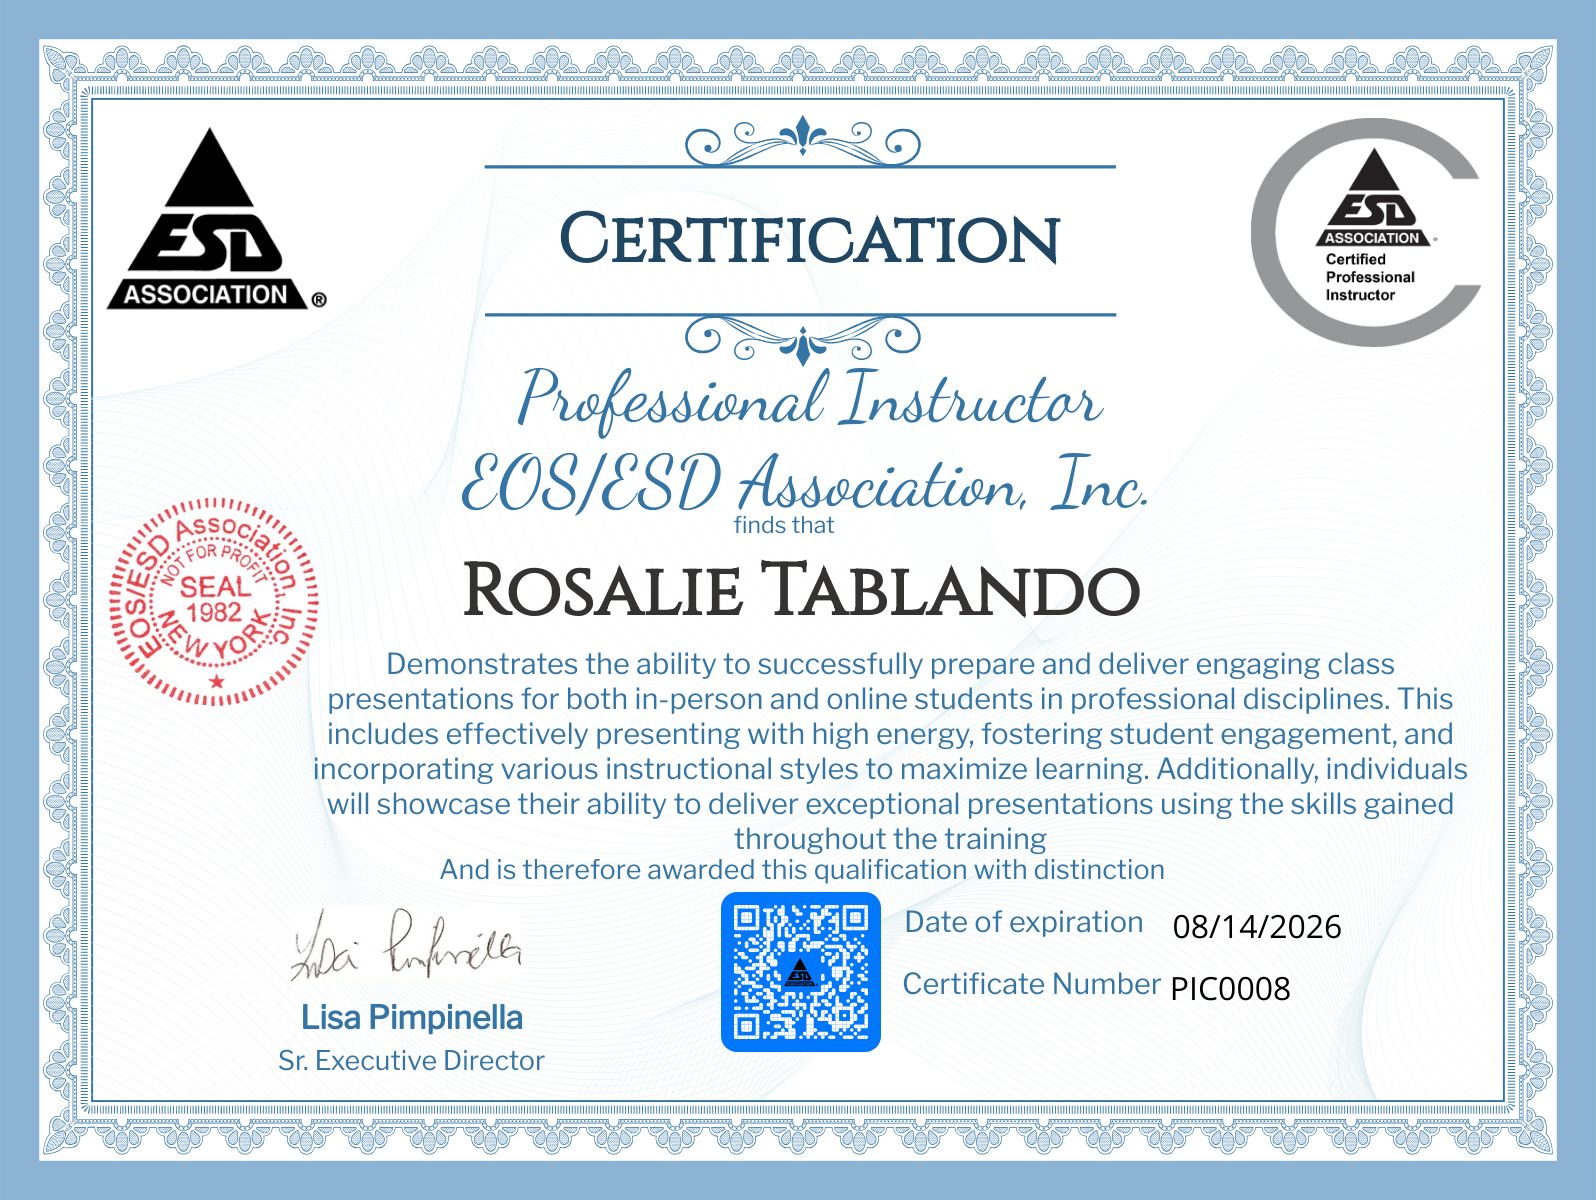The height and width of the screenshot is (1200, 1596).
Task: Click the blue QR code
Action: [x=801, y=972]
